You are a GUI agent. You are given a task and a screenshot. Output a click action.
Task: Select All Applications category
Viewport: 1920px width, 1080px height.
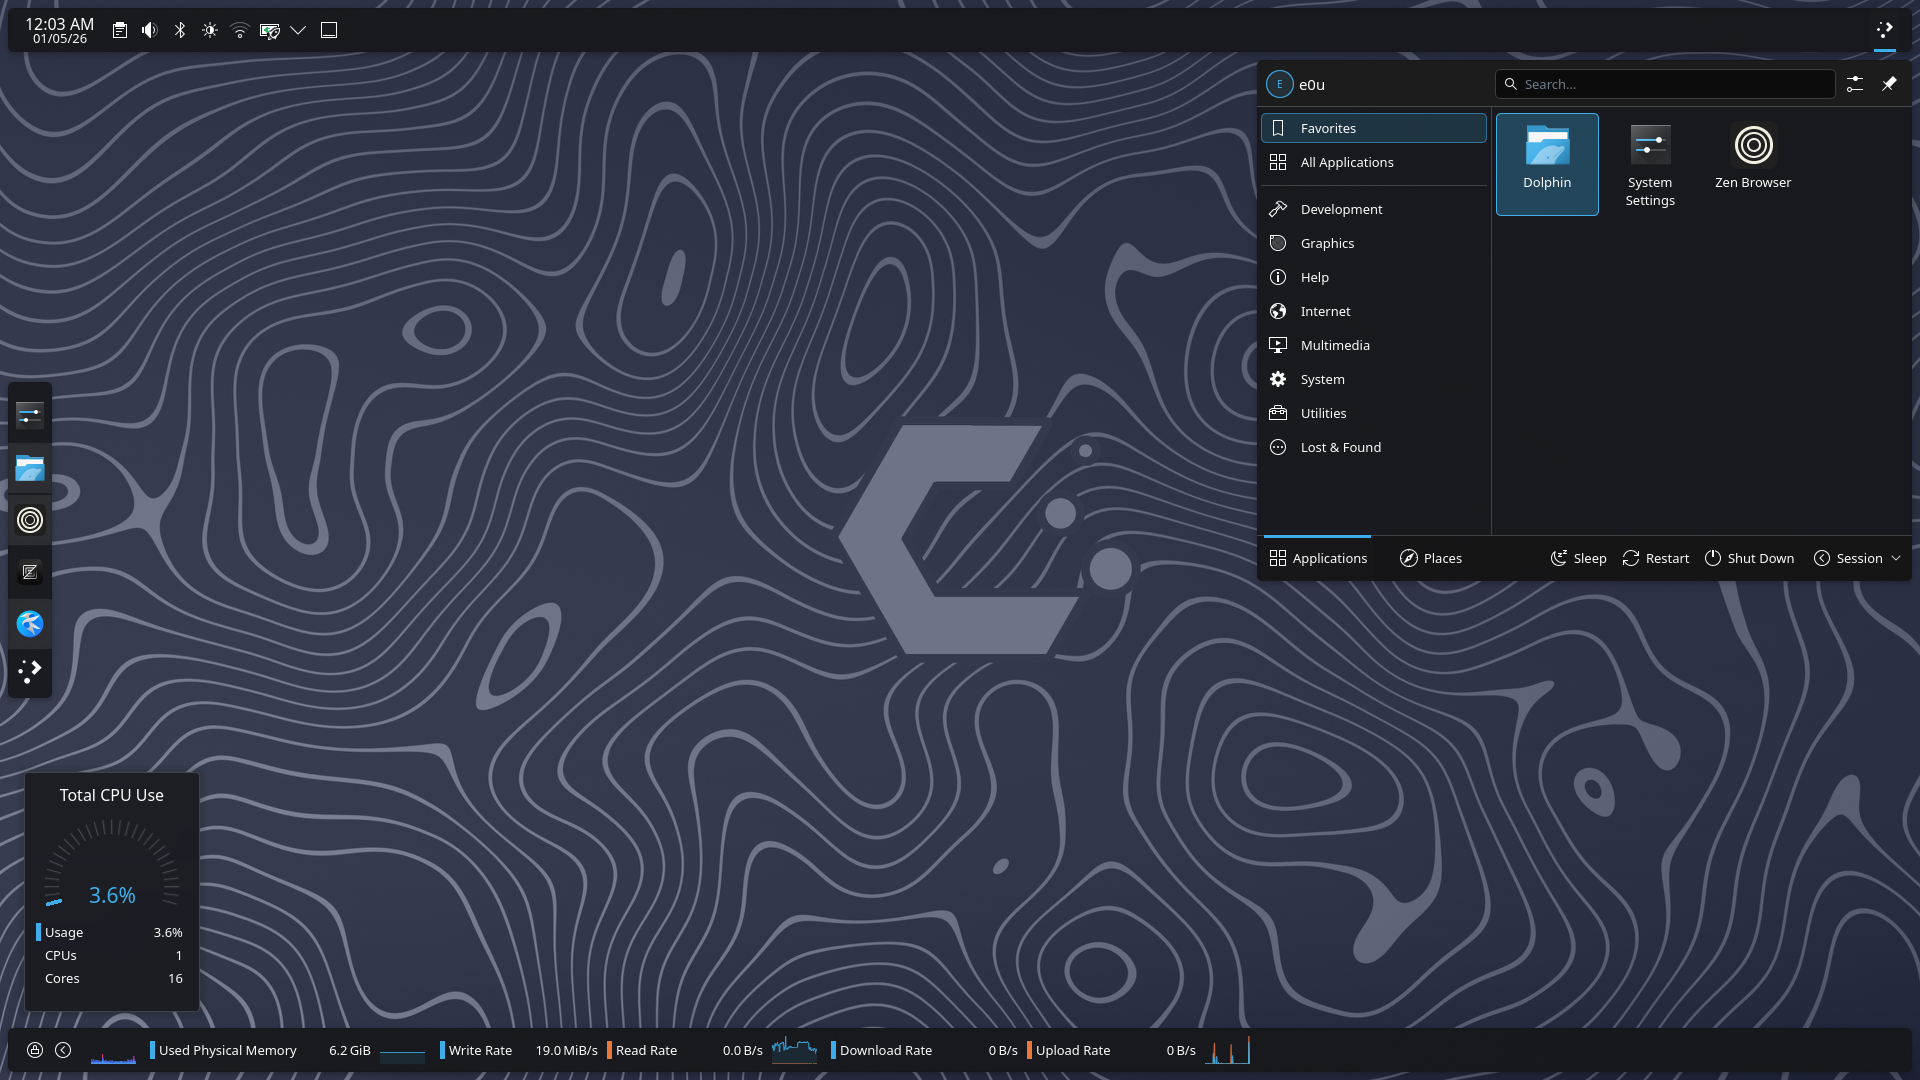[1374, 162]
